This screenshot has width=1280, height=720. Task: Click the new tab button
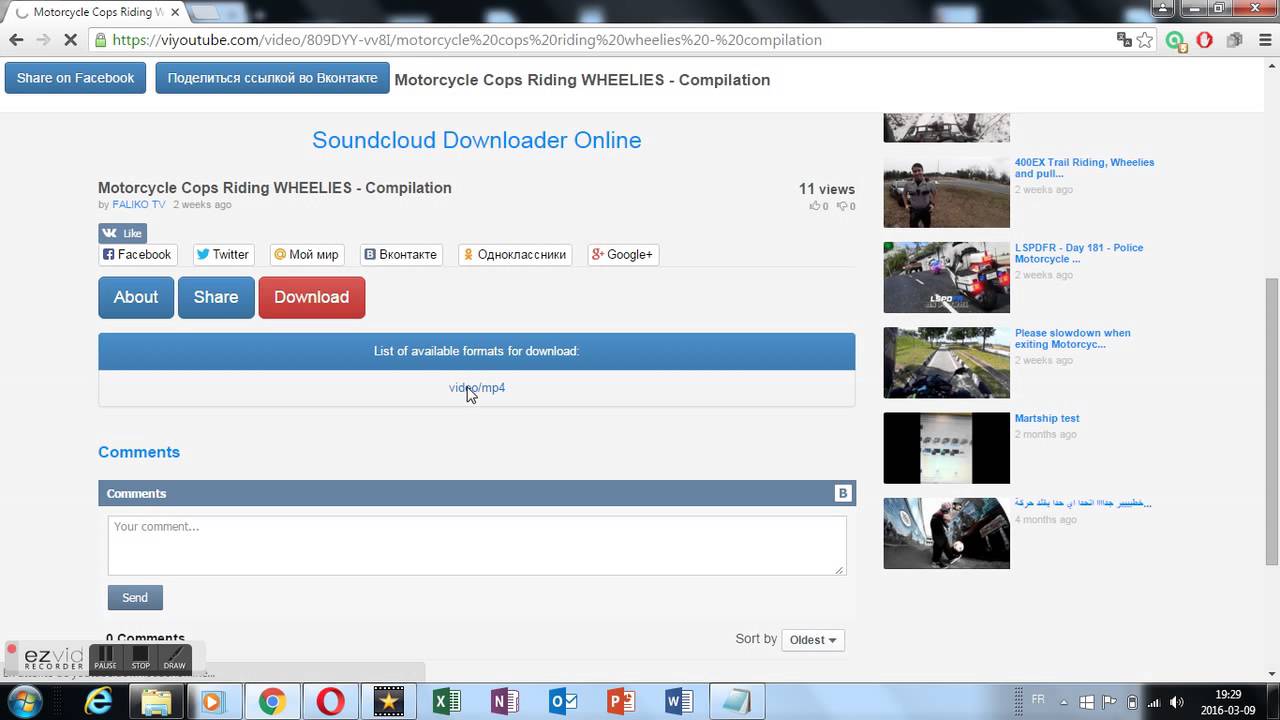pyautogui.click(x=204, y=13)
